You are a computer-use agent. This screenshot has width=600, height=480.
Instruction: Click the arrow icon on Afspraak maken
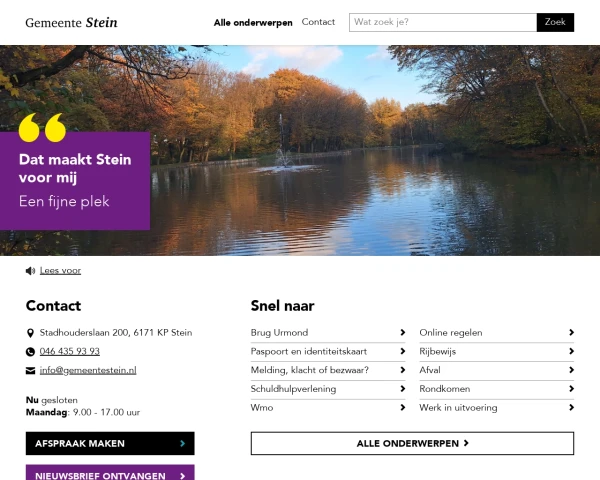tap(183, 443)
